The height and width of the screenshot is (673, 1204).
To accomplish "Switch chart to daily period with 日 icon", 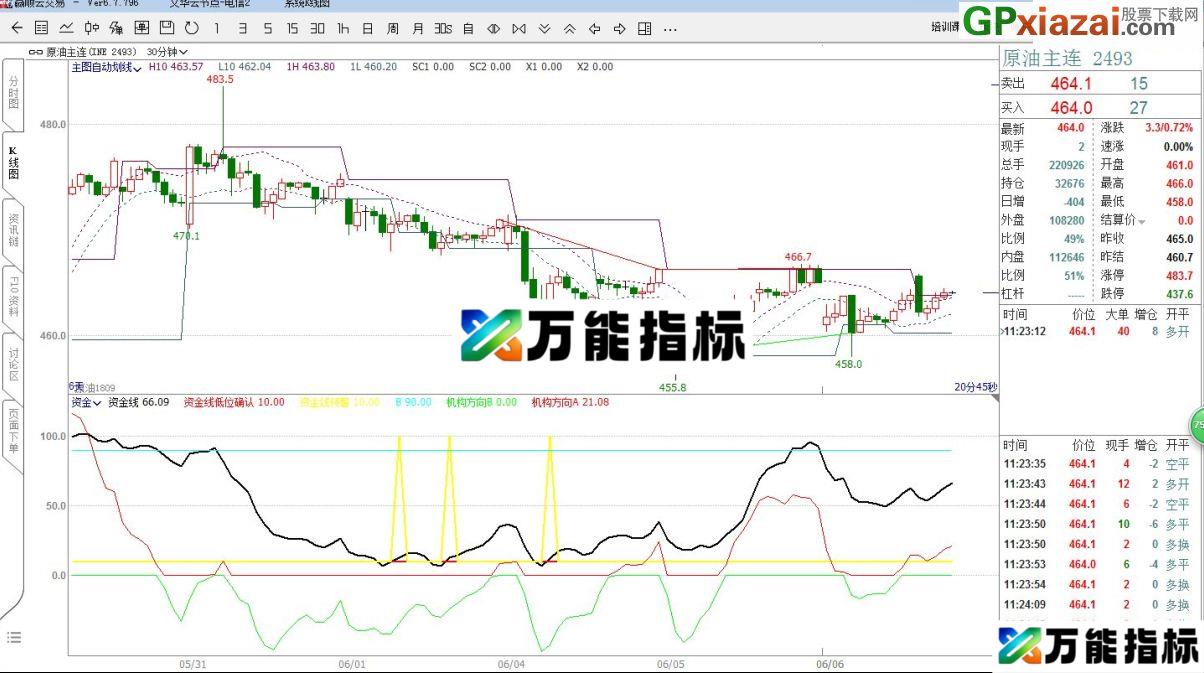I will point(367,28).
